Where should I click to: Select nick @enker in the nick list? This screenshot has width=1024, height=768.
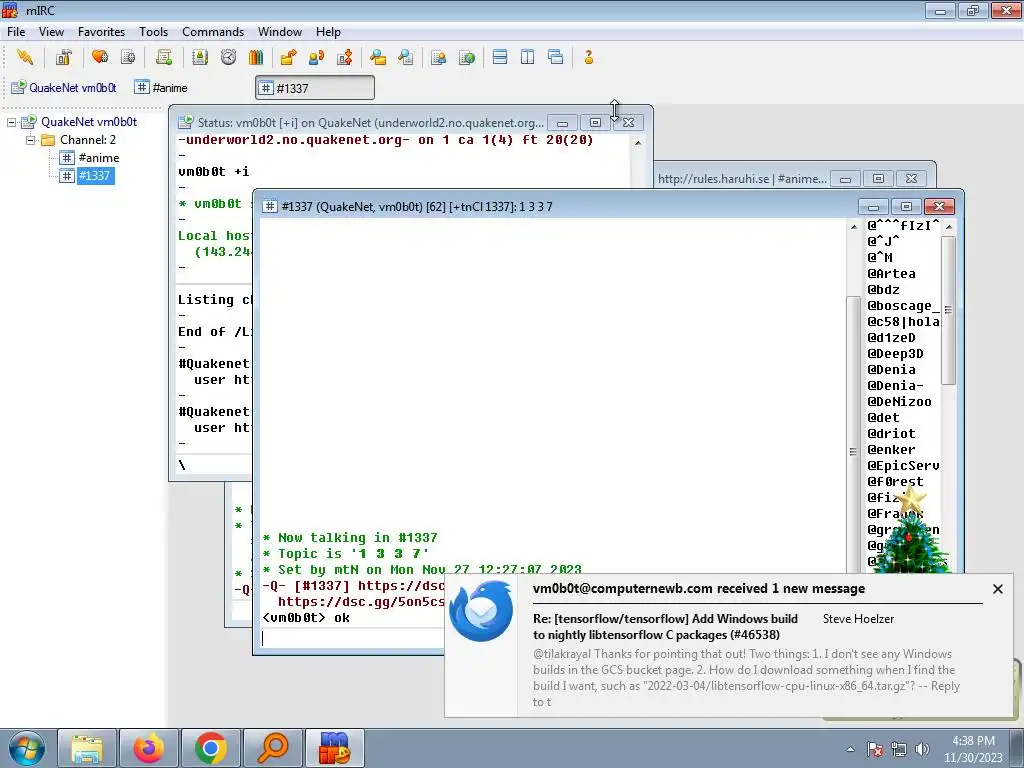891,449
